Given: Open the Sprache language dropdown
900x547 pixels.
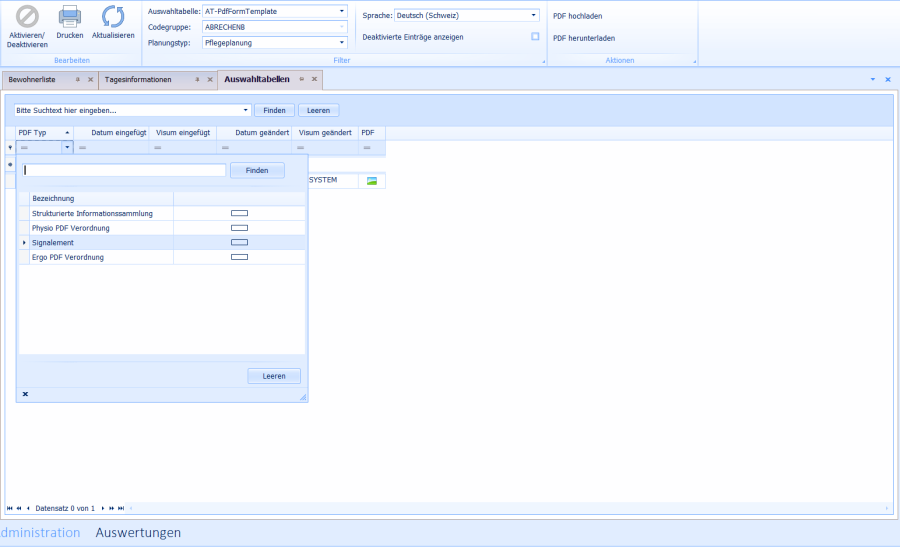Looking at the screenshot, I should 534,16.
